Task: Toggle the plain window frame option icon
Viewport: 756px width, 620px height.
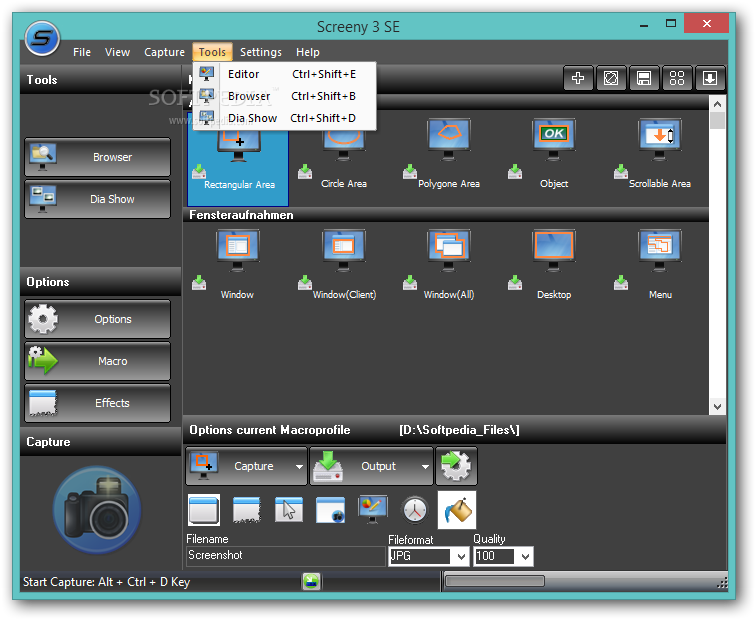Action: (204, 510)
